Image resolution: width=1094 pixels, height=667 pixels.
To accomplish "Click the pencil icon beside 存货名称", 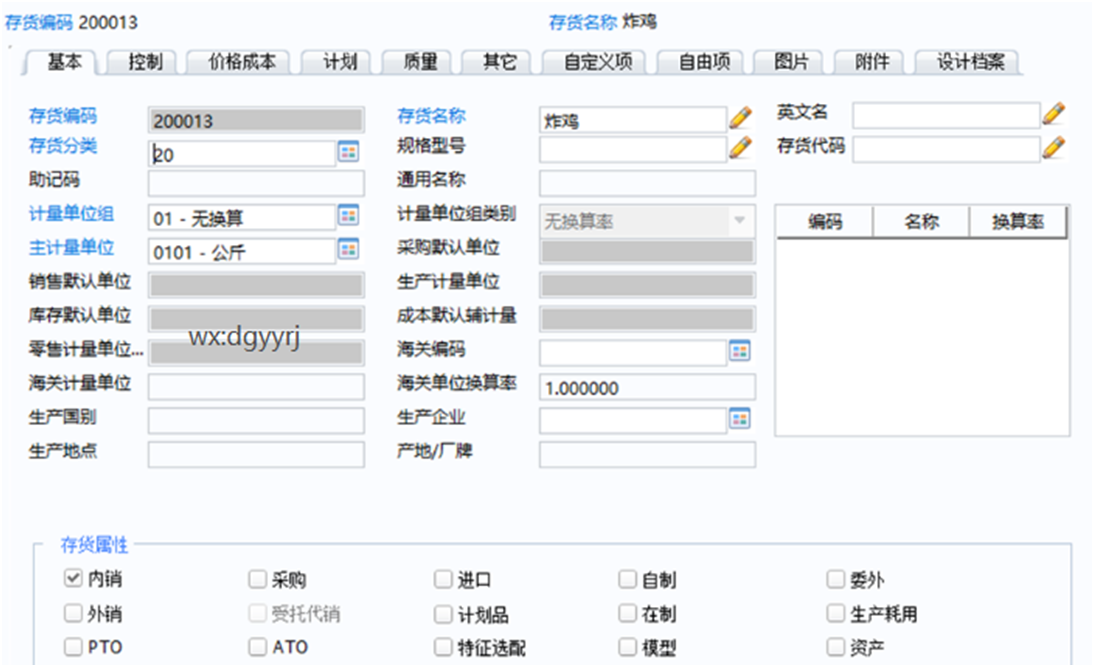I will pyautogui.click(x=740, y=117).
